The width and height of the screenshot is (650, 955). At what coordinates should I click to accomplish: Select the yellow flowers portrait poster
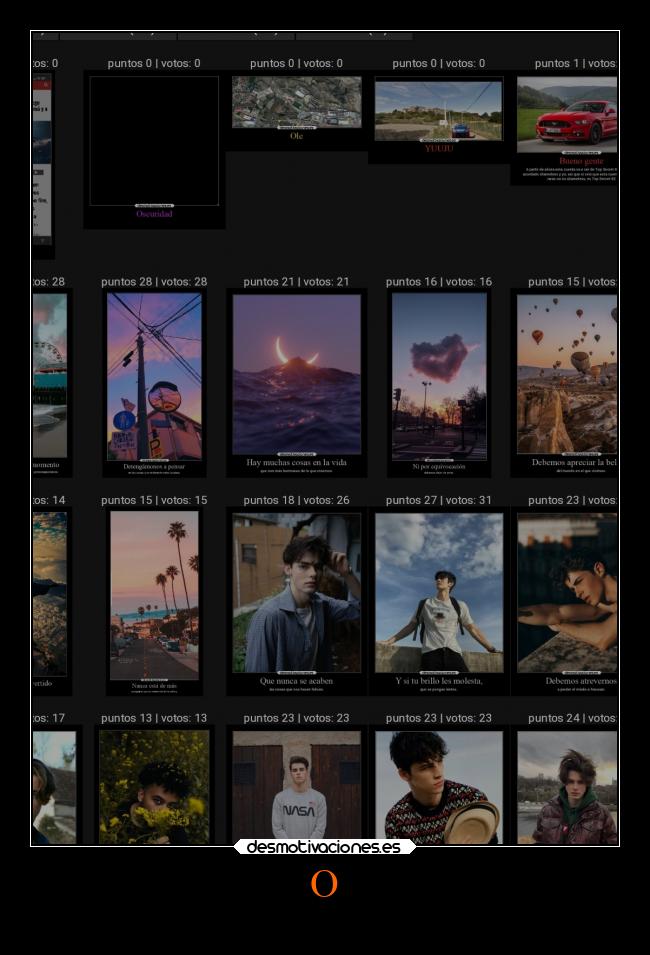click(154, 786)
